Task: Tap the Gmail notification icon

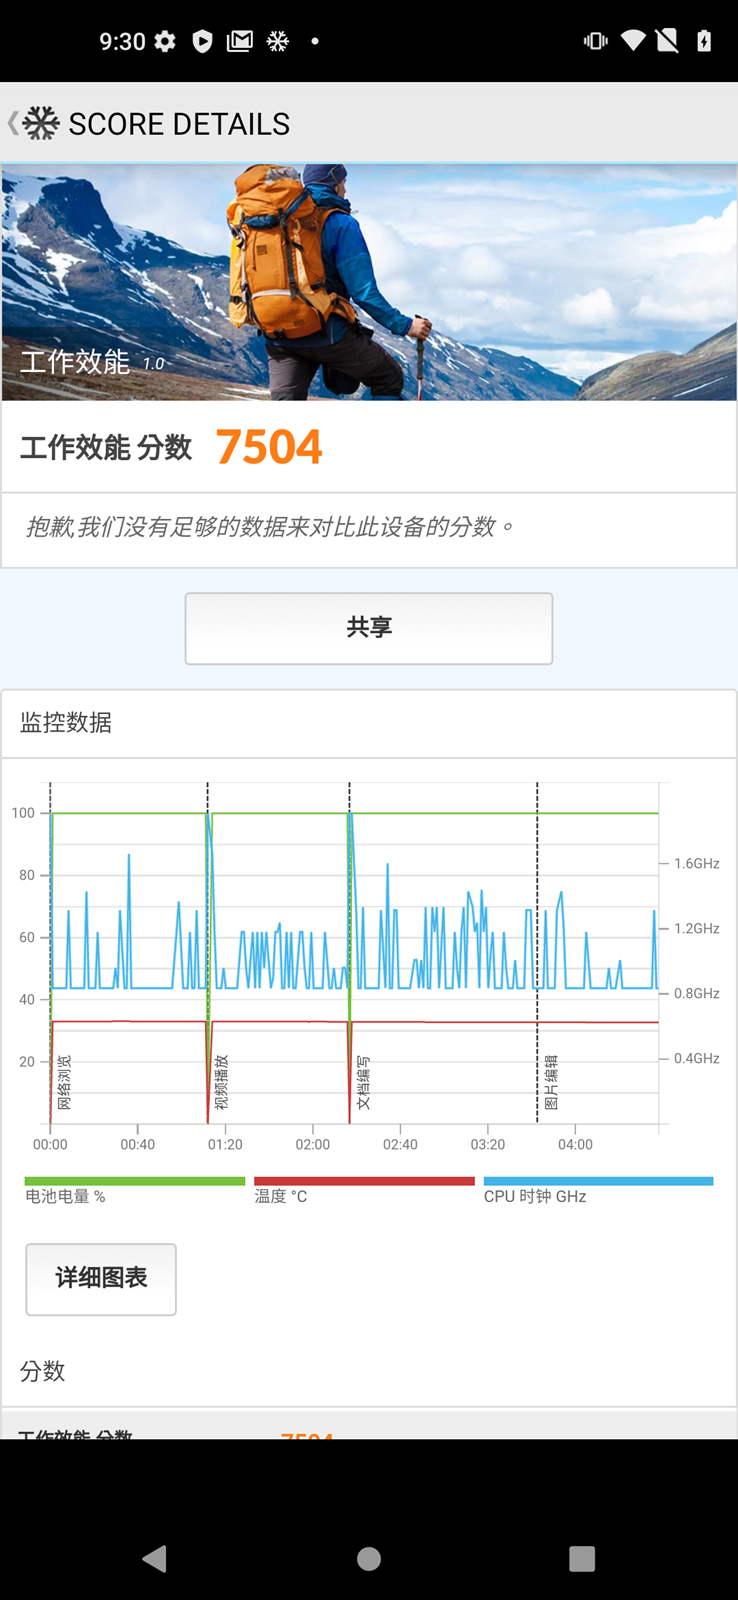Action: [x=240, y=41]
